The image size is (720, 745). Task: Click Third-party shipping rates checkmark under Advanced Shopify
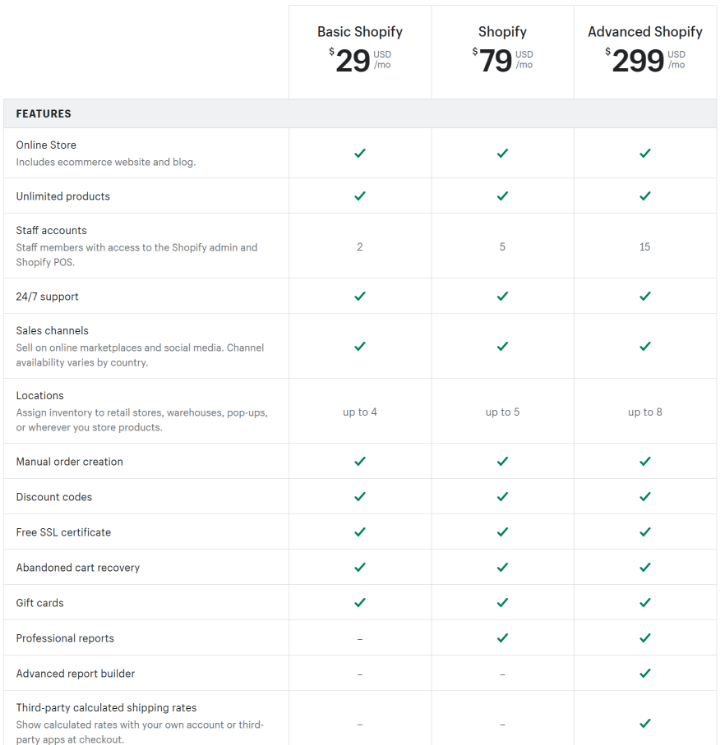click(645, 723)
